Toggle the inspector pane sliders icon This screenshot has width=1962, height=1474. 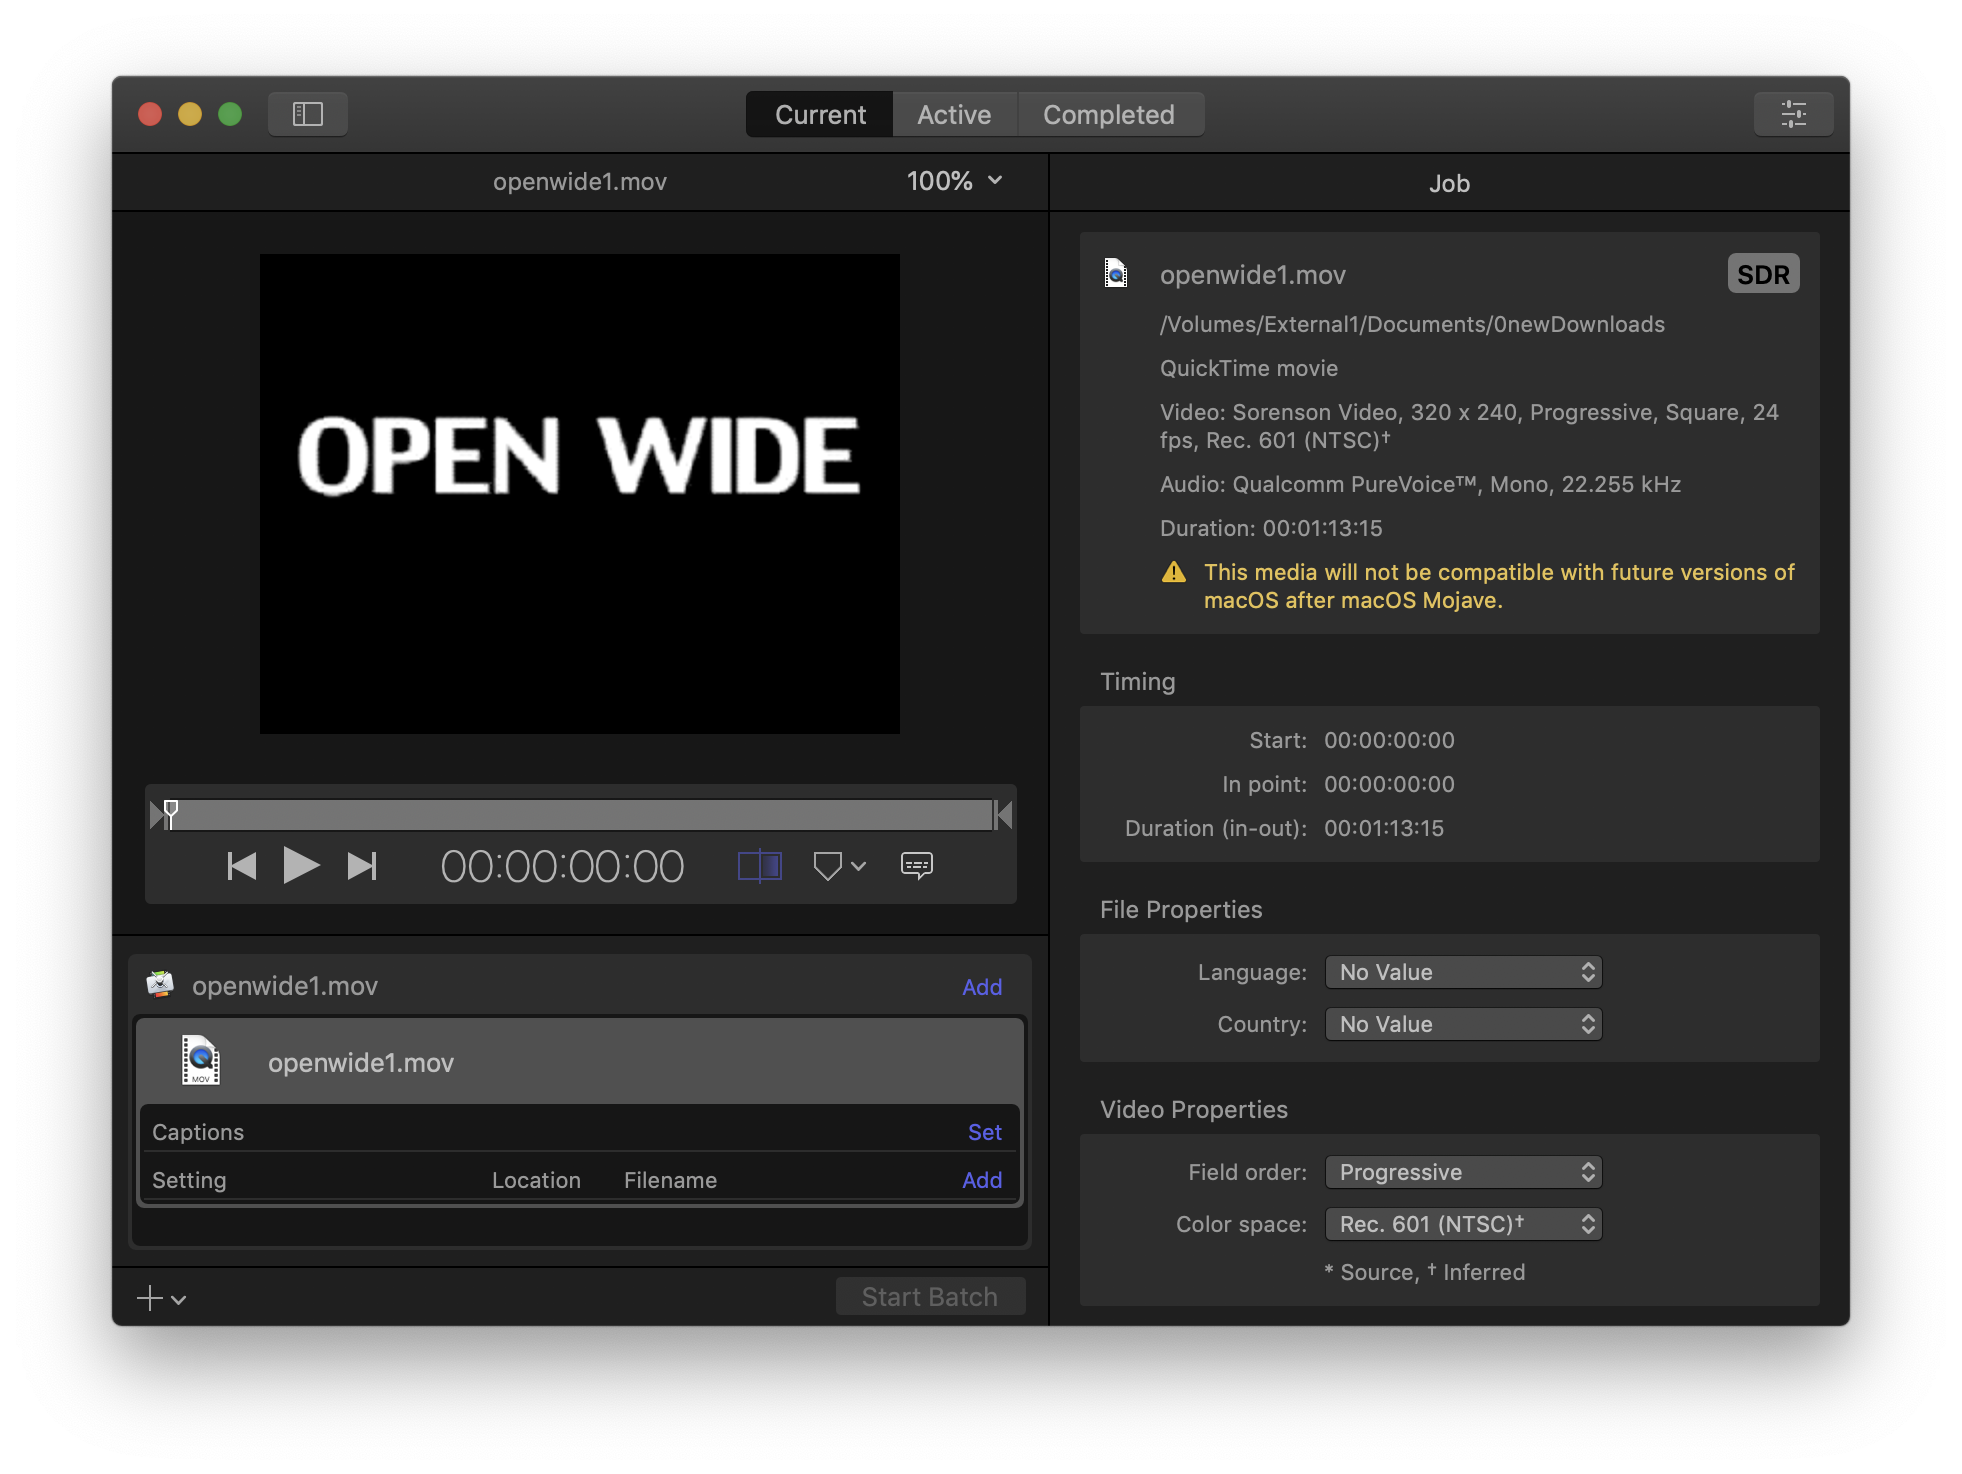(x=1793, y=114)
